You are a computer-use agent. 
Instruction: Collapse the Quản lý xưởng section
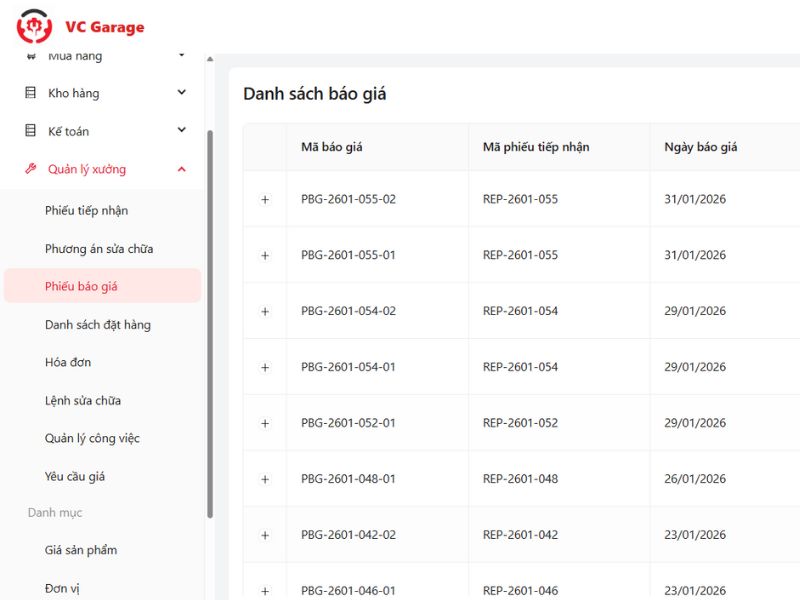181,169
